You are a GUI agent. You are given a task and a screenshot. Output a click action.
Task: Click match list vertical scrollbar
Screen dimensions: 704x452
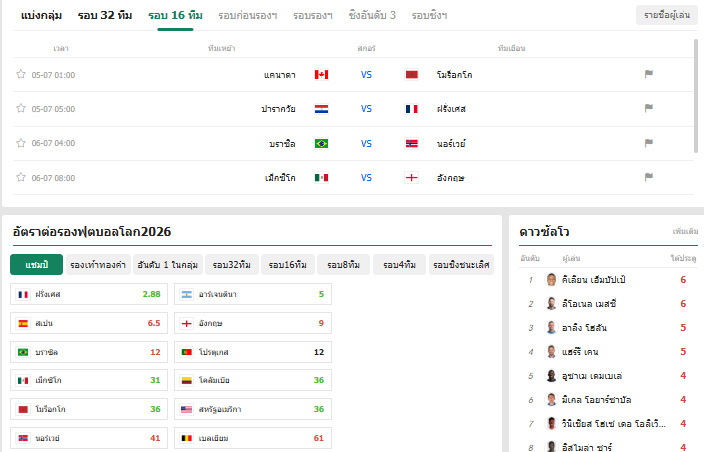(x=696, y=96)
